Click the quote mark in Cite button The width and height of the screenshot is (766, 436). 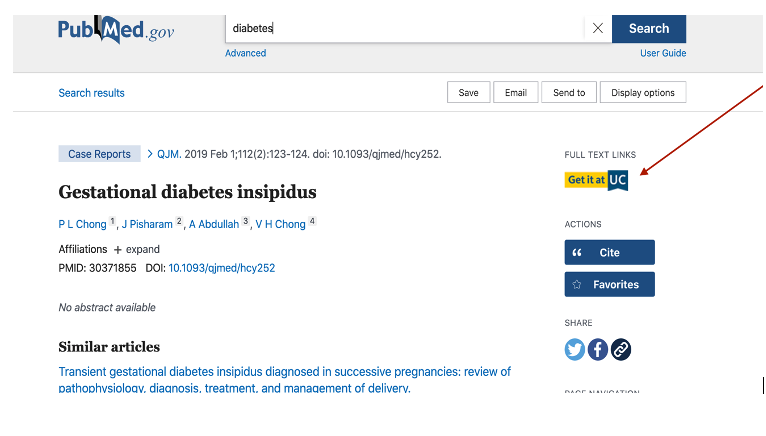[577, 253]
